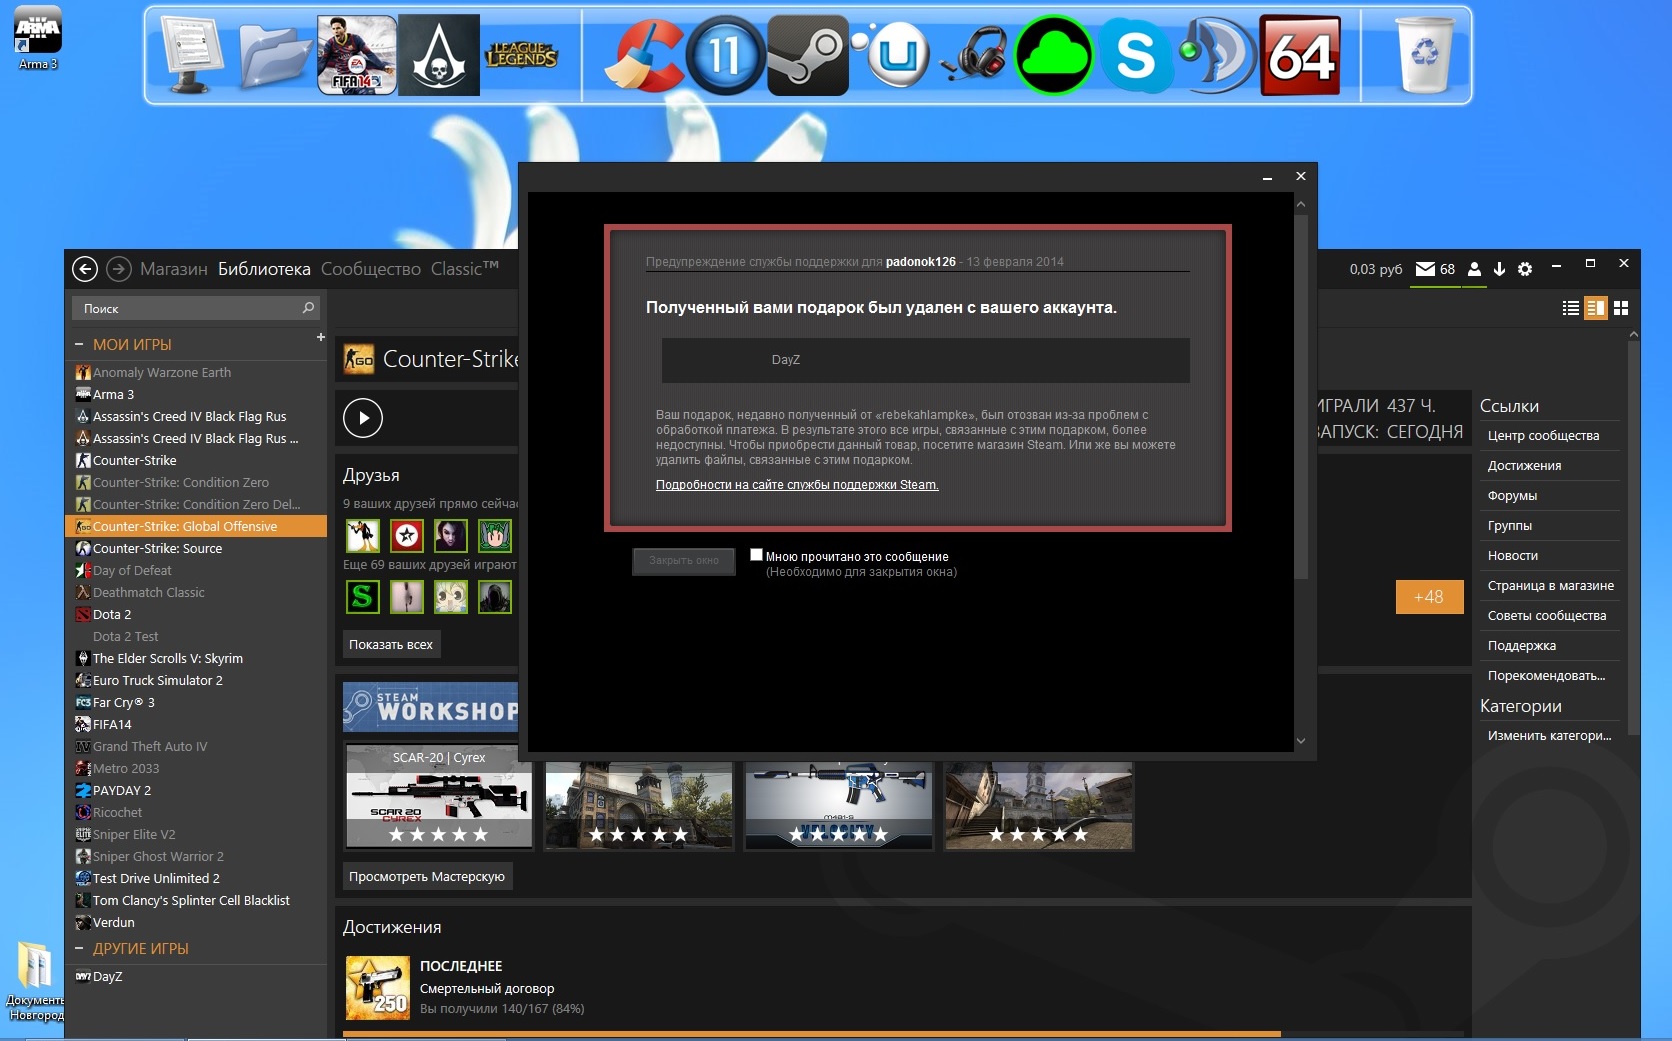Click the +48 orange button

(1429, 597)
